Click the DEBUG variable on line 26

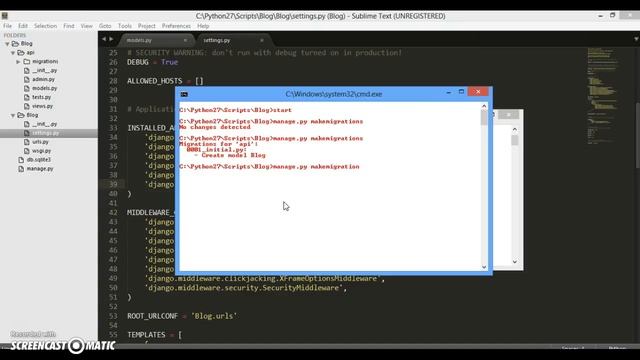pos(138,62)
